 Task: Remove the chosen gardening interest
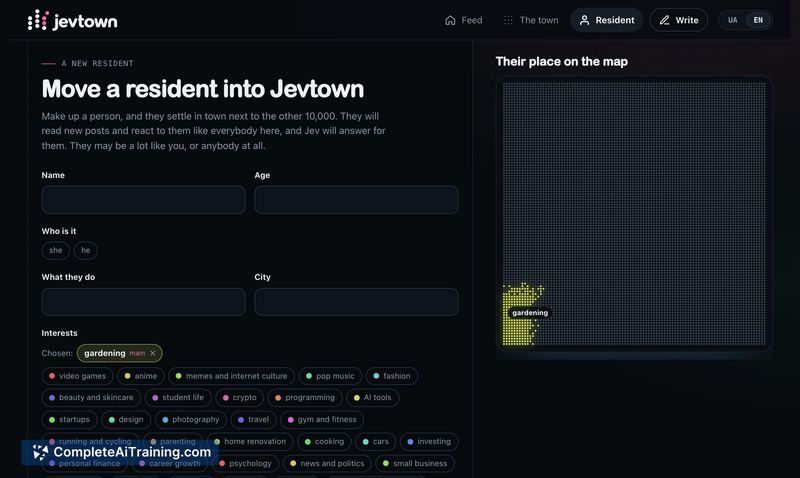(x=153, y=353)
